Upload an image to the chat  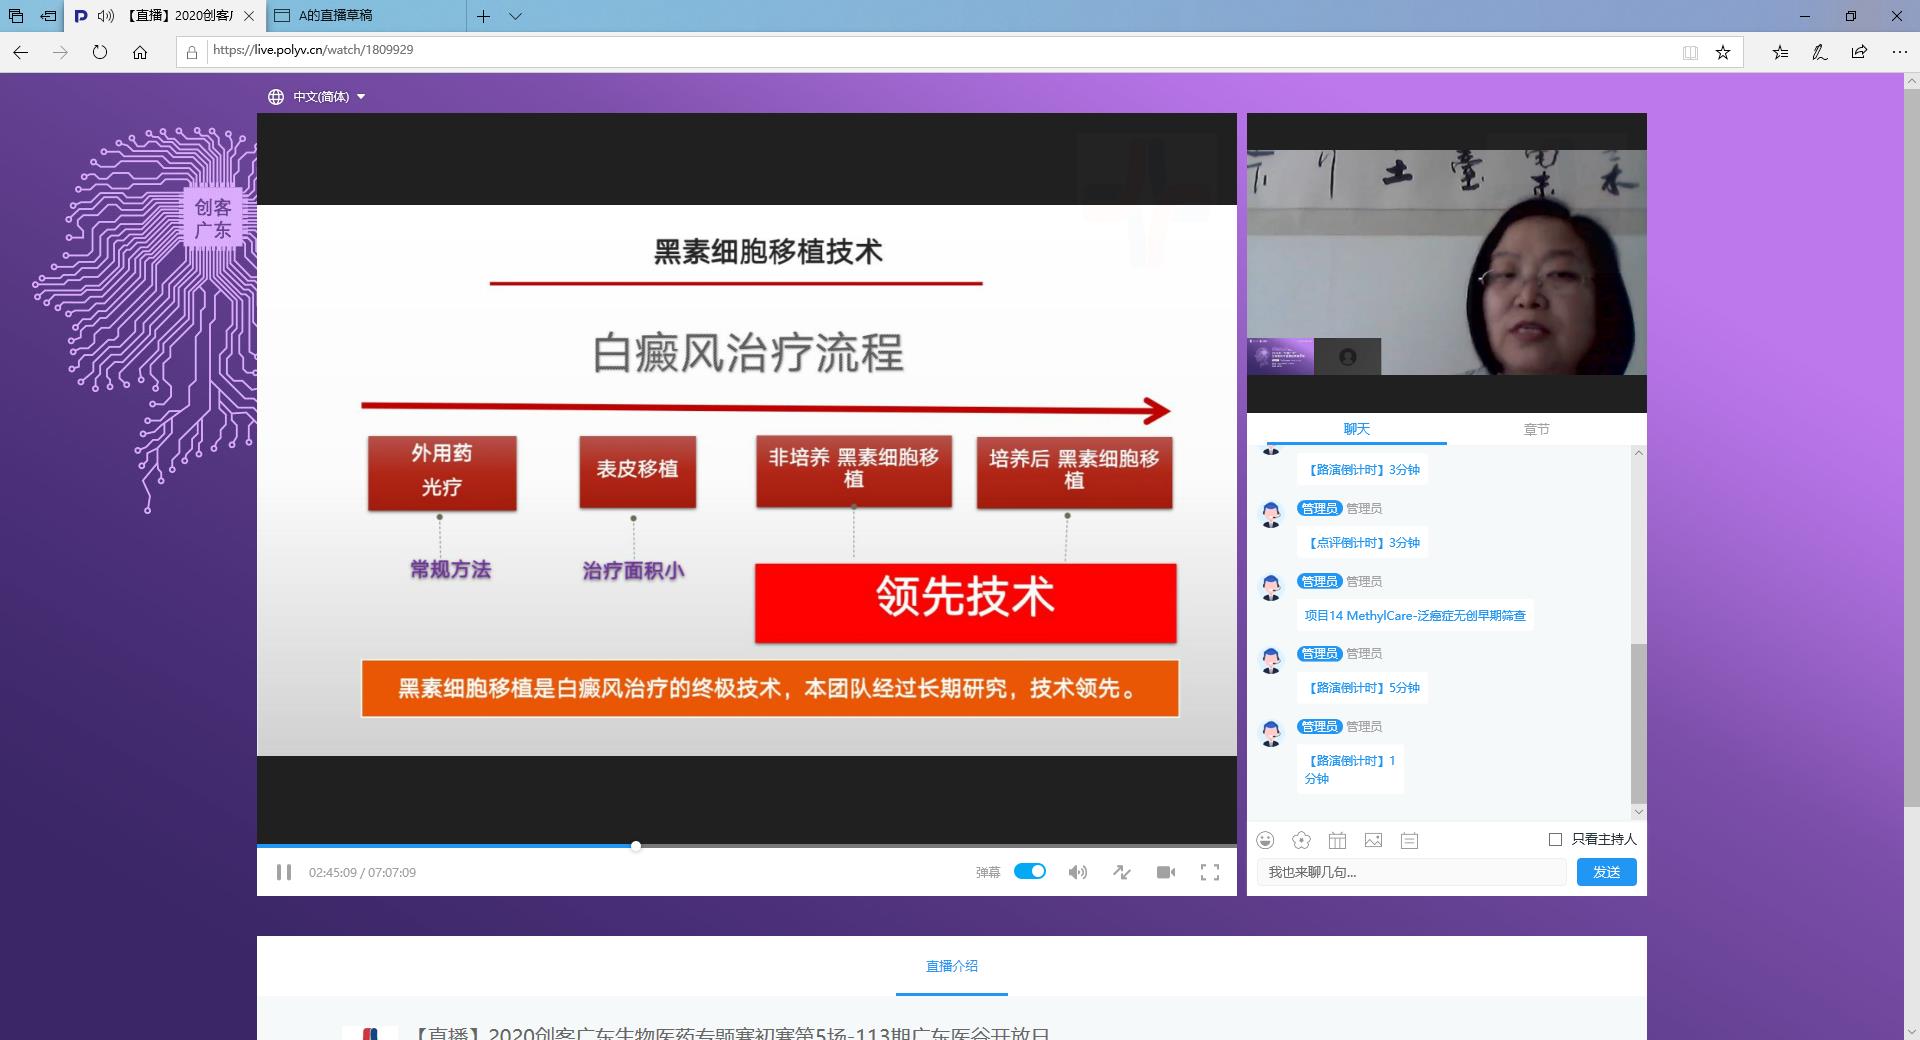pyautogui.click(x=1374, y=840)
